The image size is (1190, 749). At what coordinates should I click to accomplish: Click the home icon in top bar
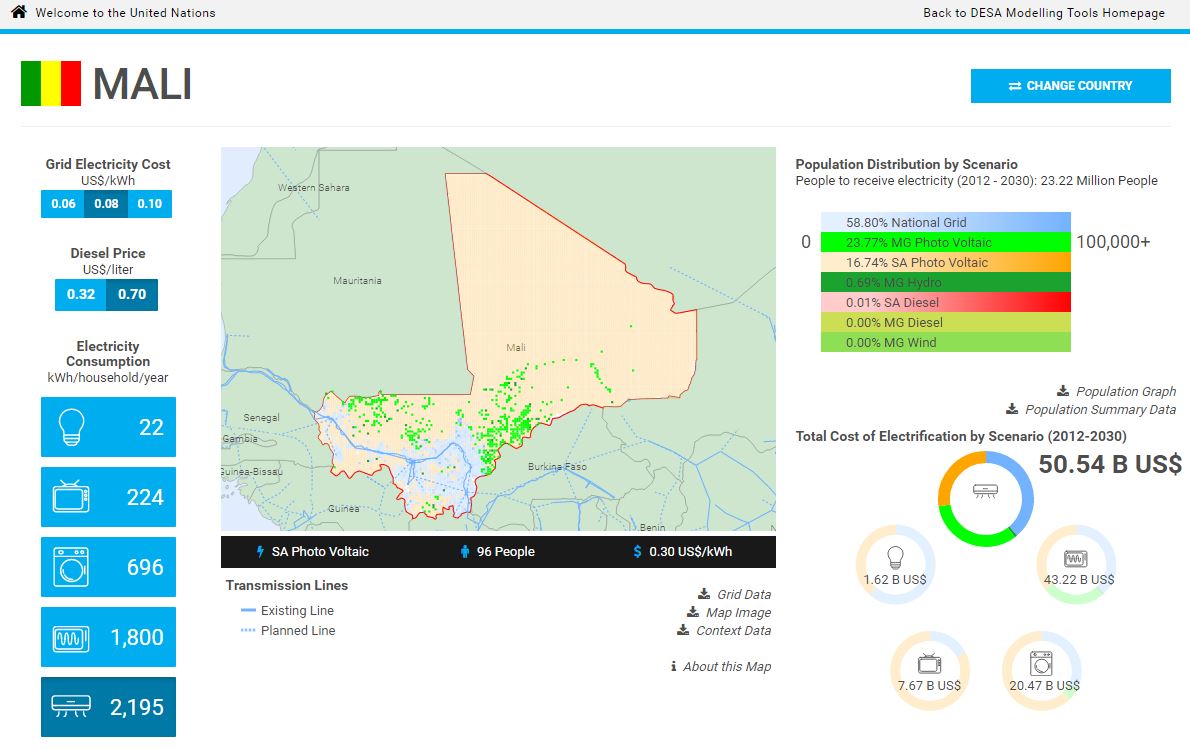pos(18,13)
